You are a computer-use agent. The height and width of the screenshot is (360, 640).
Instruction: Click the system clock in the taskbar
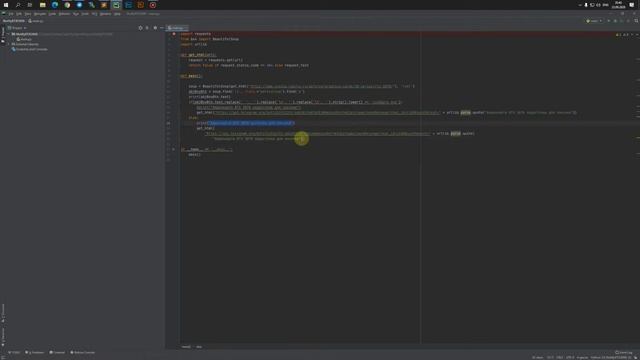click(x=618, y=5)
